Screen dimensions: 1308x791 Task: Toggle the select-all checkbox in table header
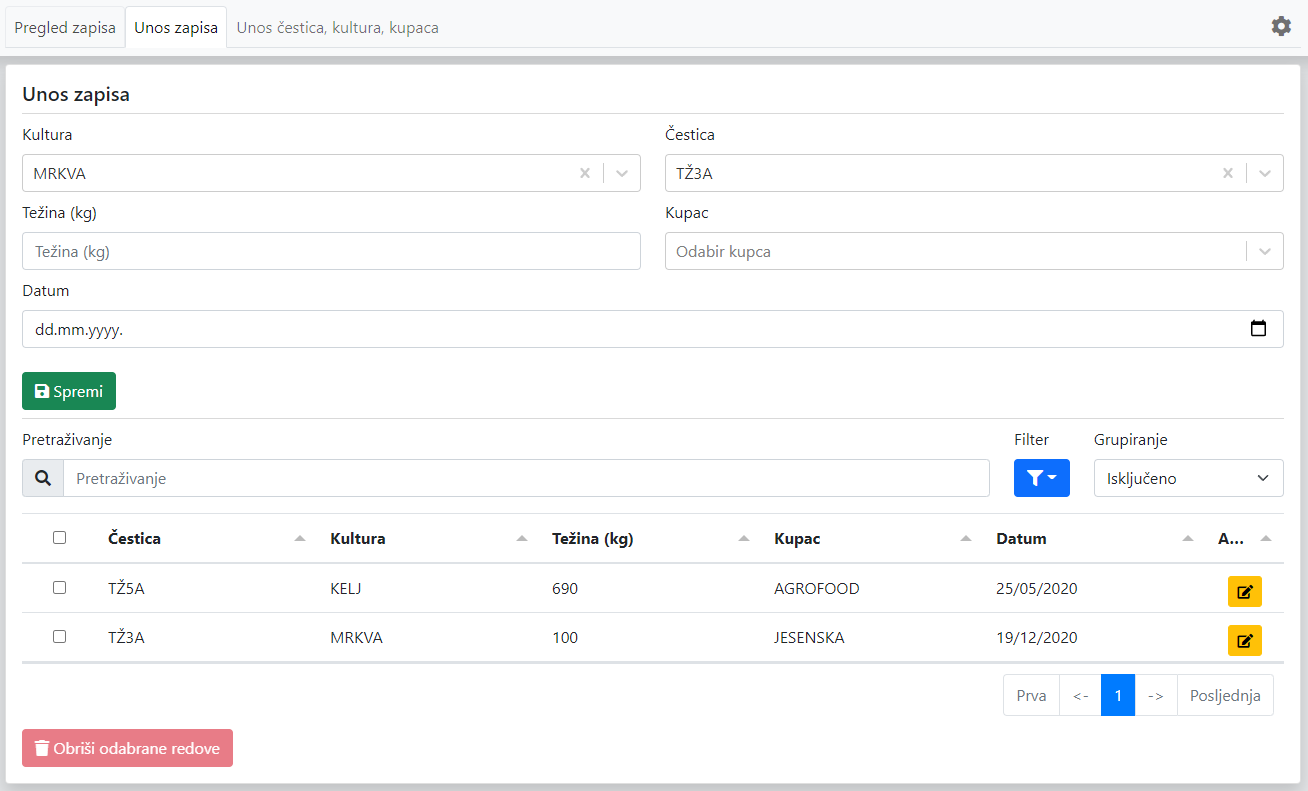tap(59, 538)
